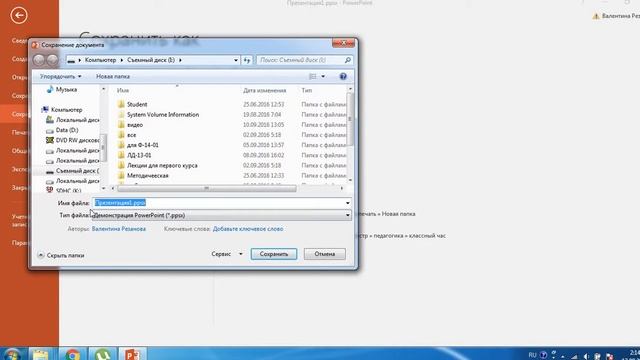The height and width of the screenshot is (360, 640).
Task: Click the Компьютер breadcrumb segment
Action: [x=100, y=60]
